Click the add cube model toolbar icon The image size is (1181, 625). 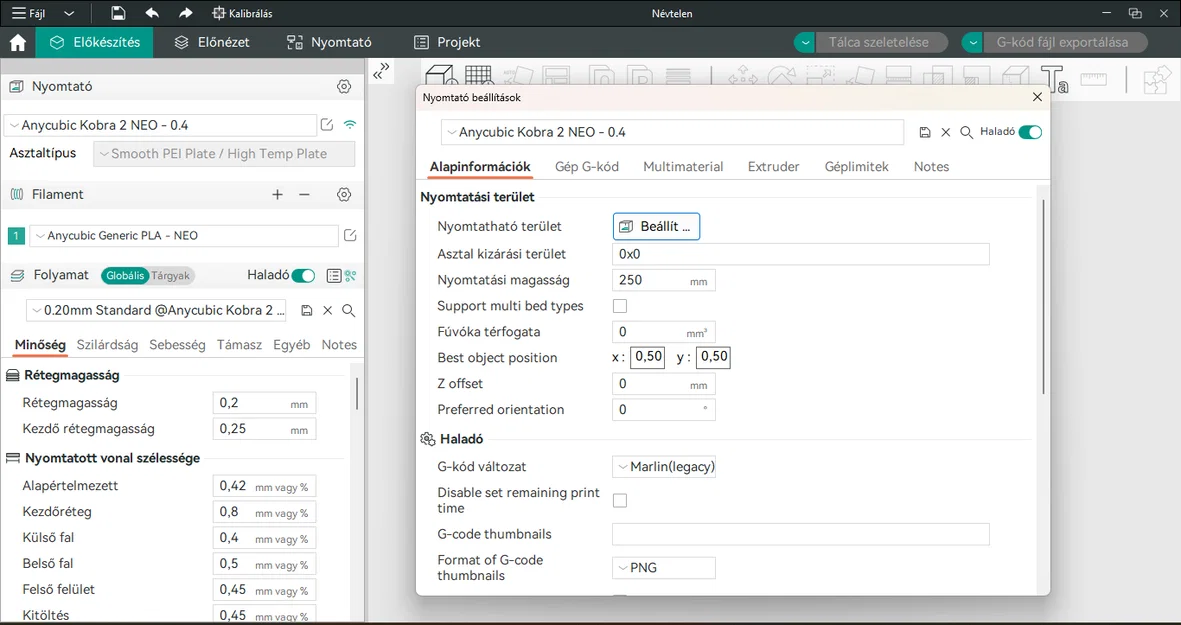pos(440,75)
